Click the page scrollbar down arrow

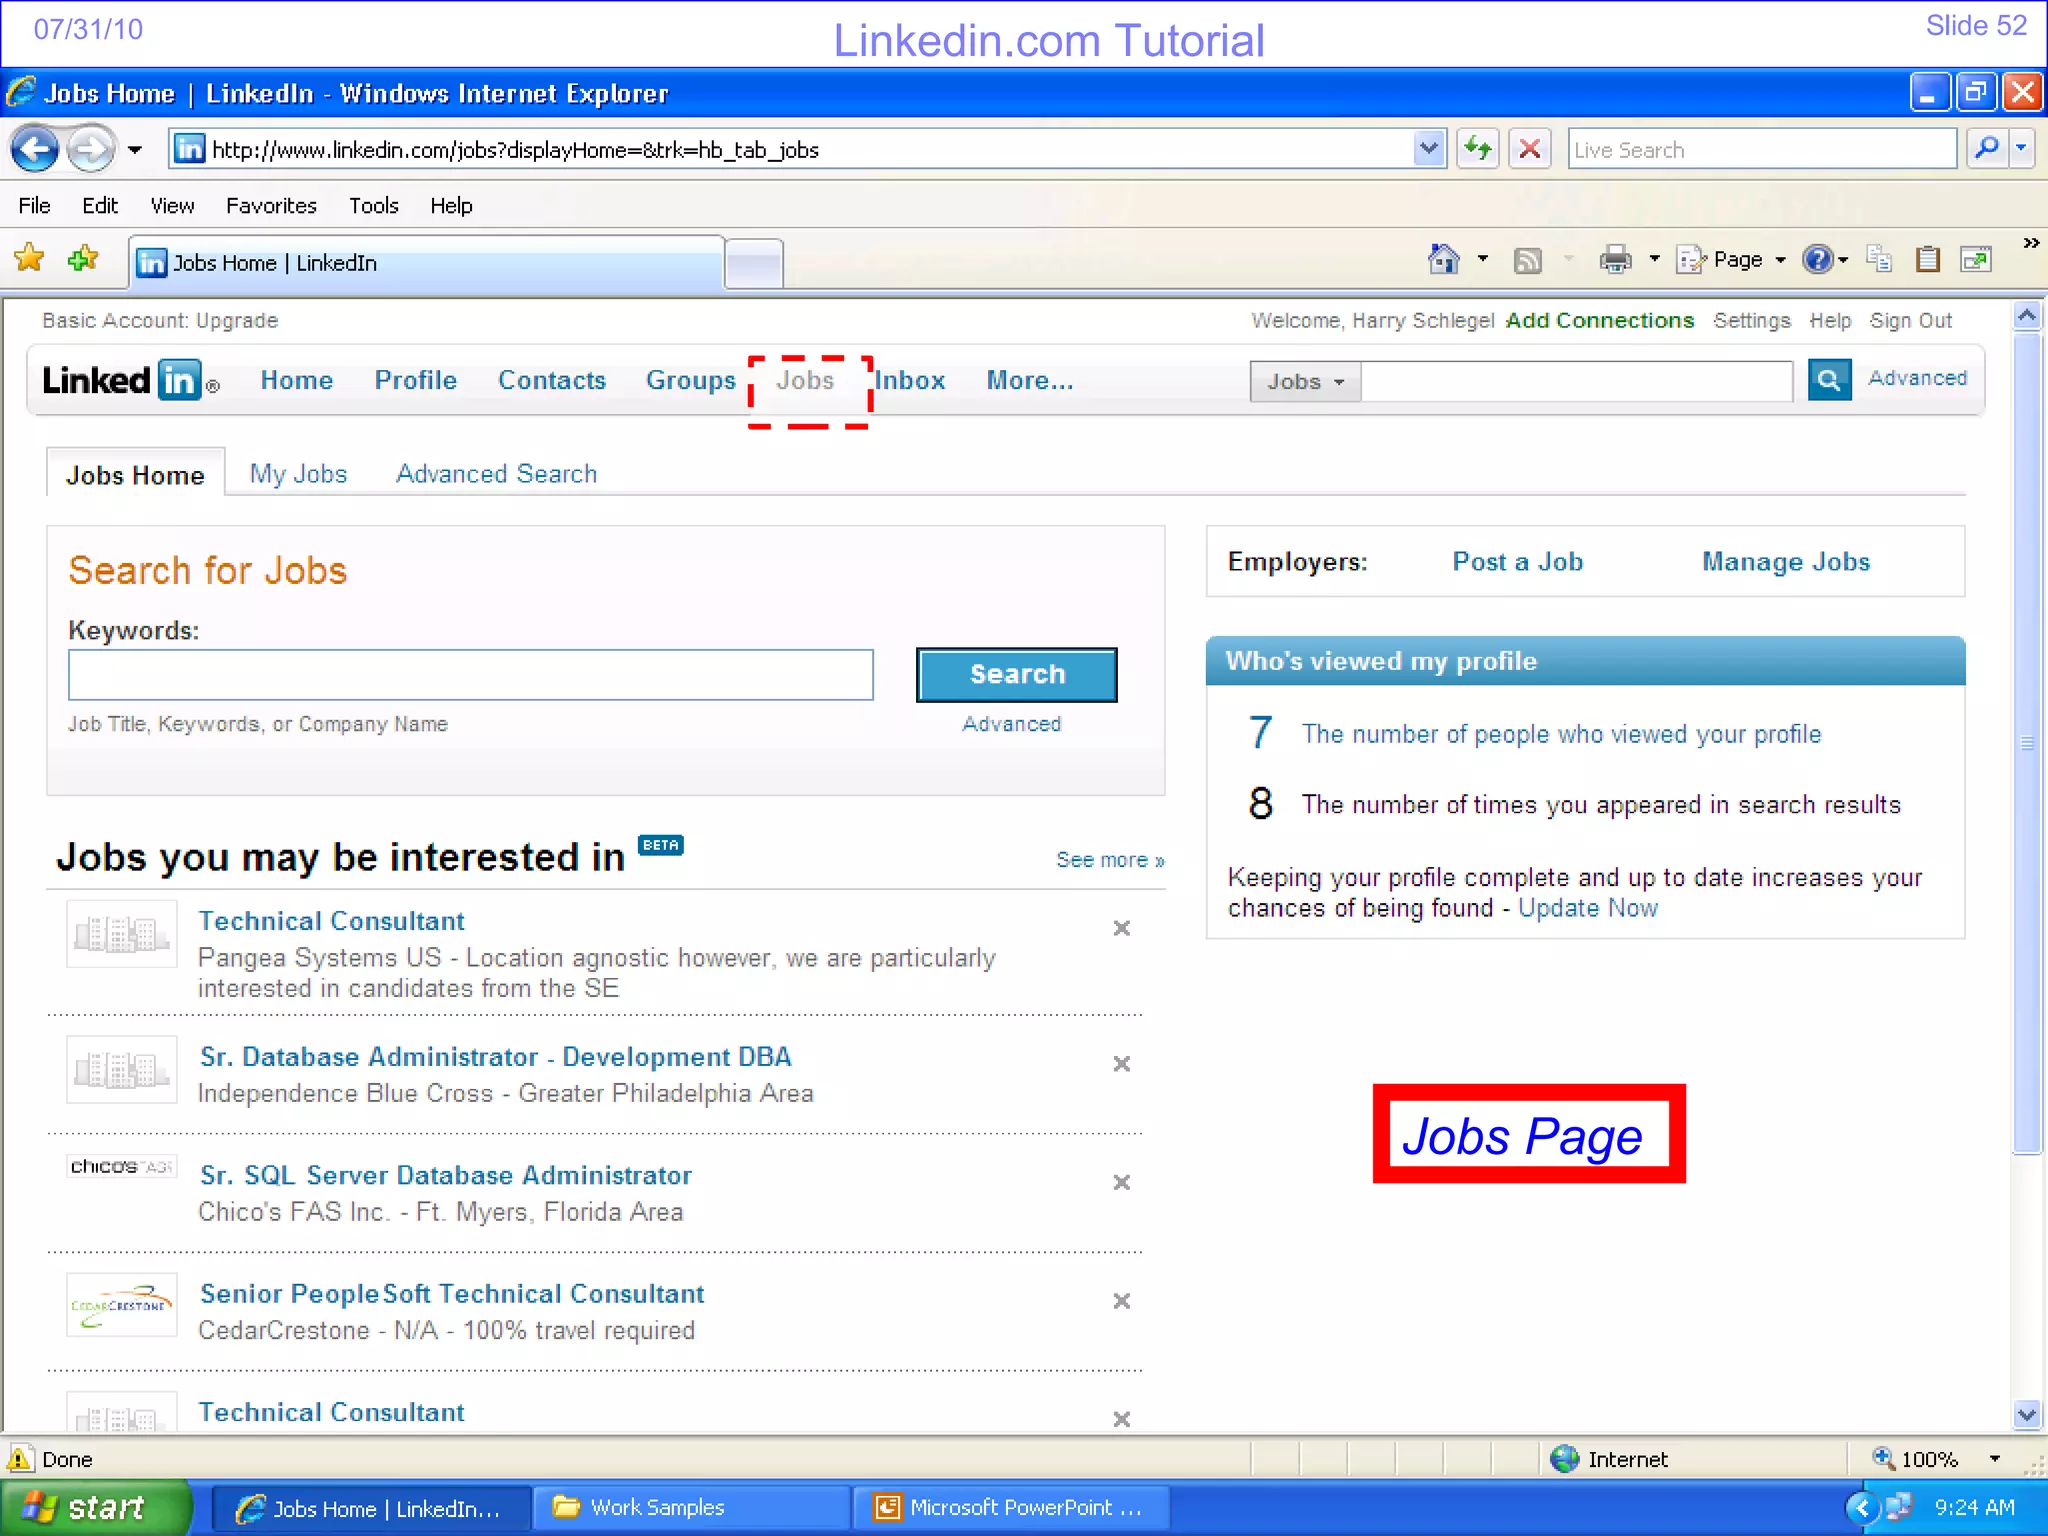2027,1414
